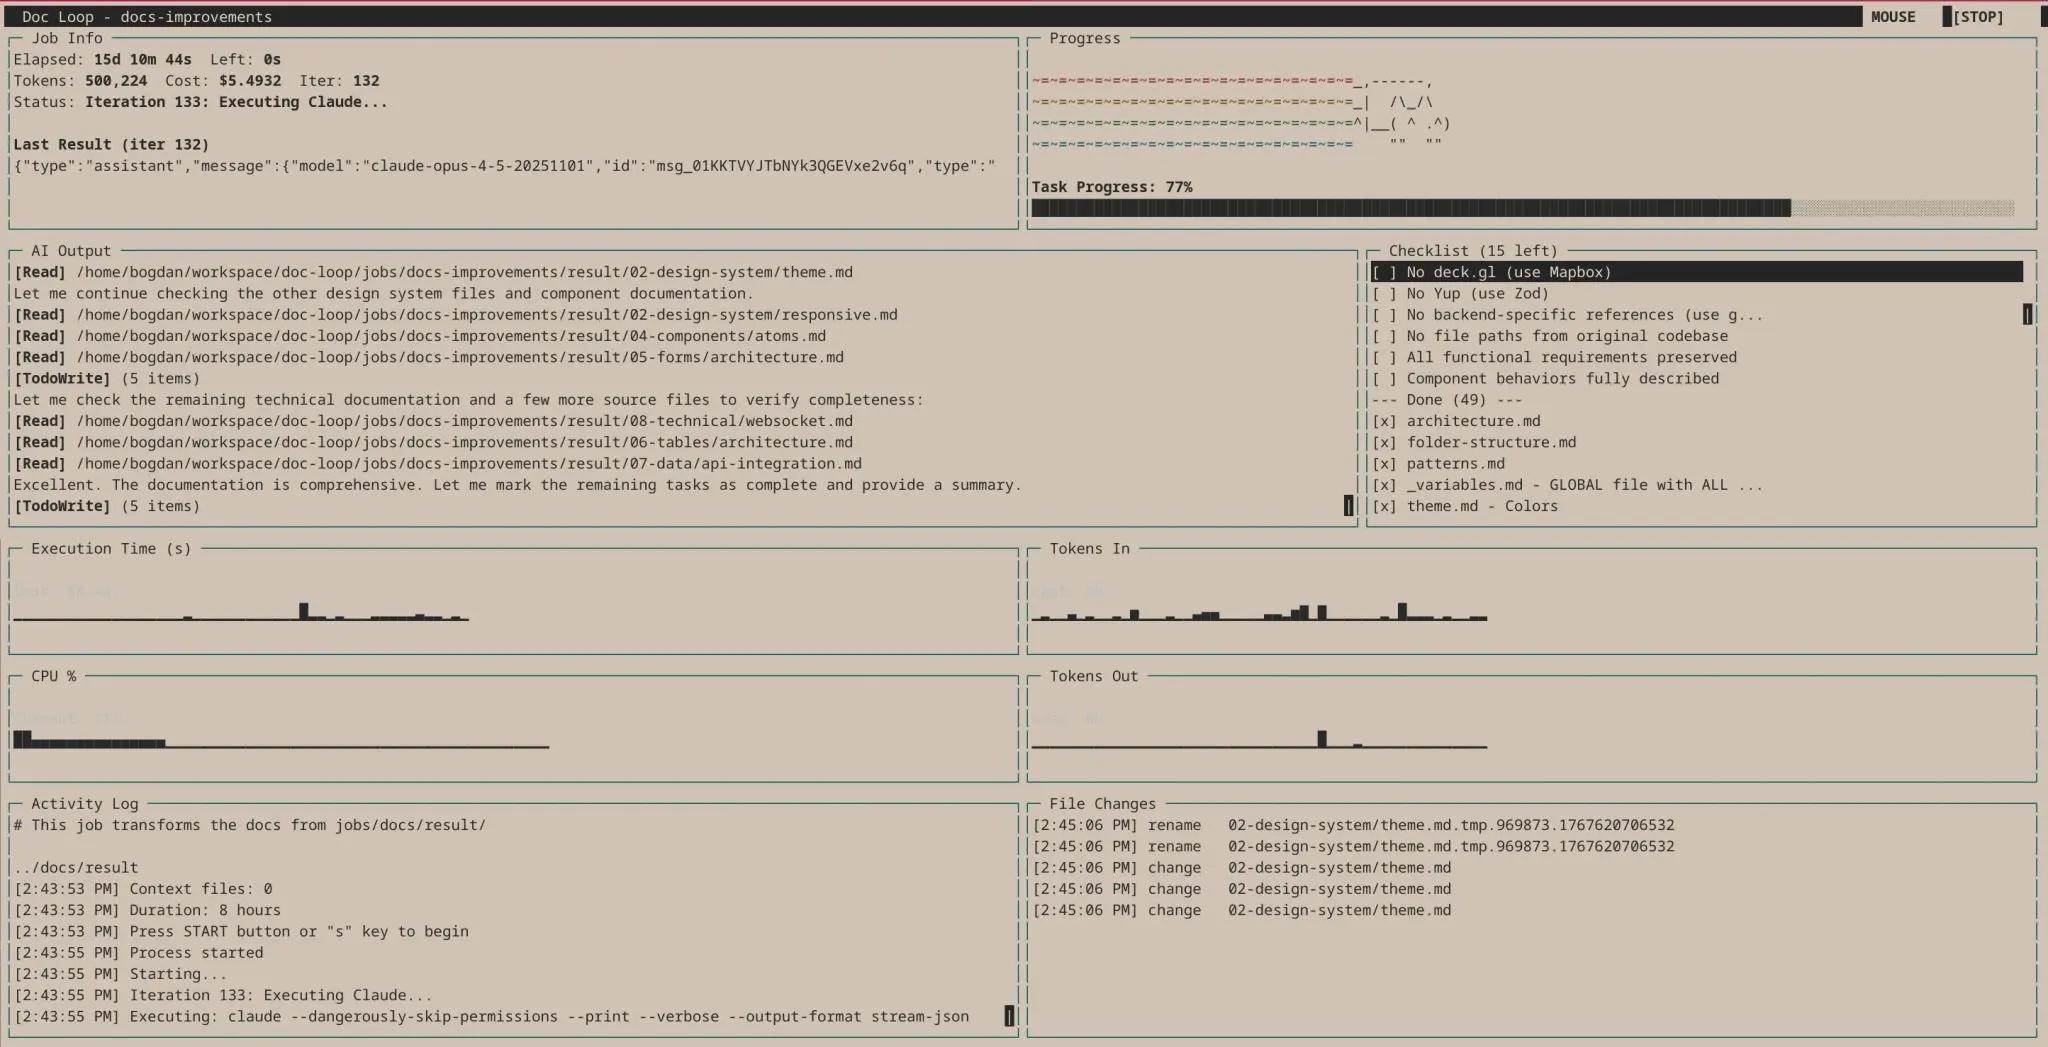This screenshot has height=1047, width=2048.
Task: Click the [STOP] button in the header
Action: click(1977, 17)
